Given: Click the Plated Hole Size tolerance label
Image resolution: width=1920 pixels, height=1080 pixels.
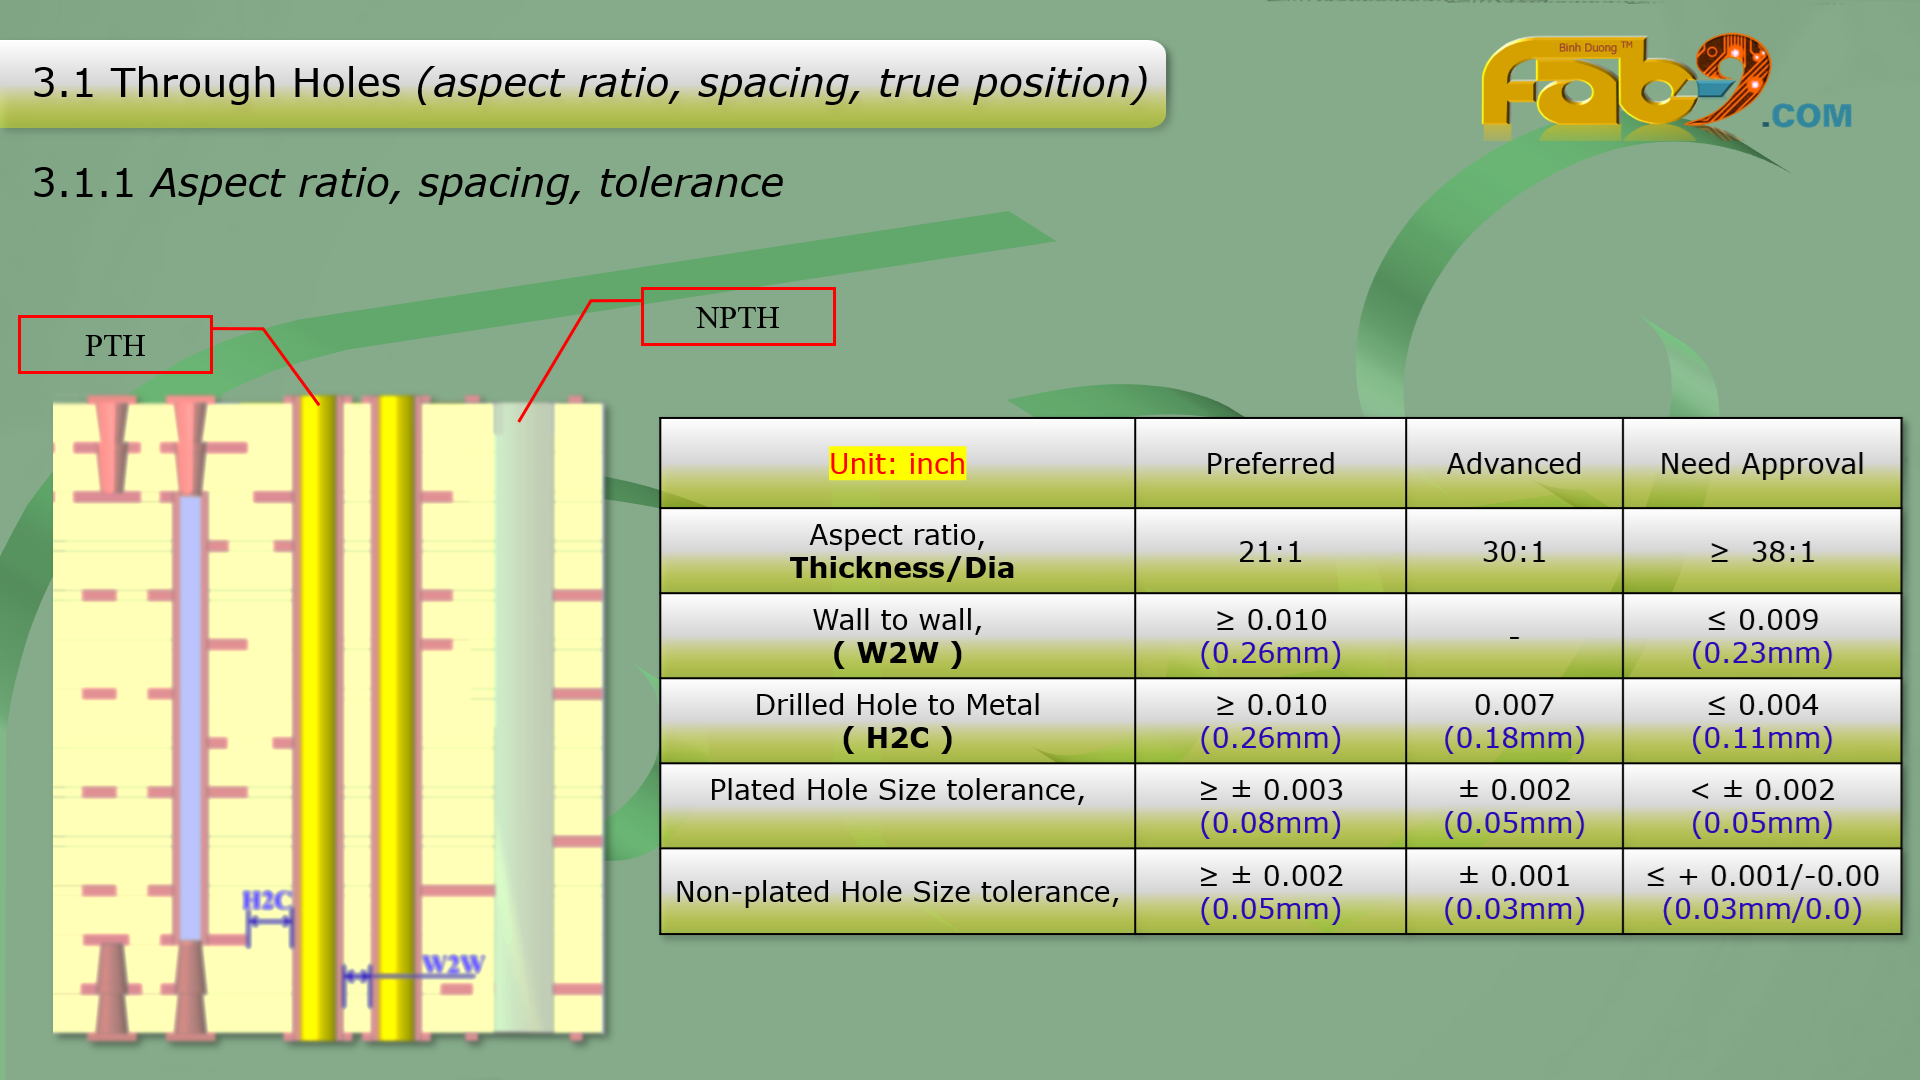Looking at the screenshot, I should coord(897,790).
